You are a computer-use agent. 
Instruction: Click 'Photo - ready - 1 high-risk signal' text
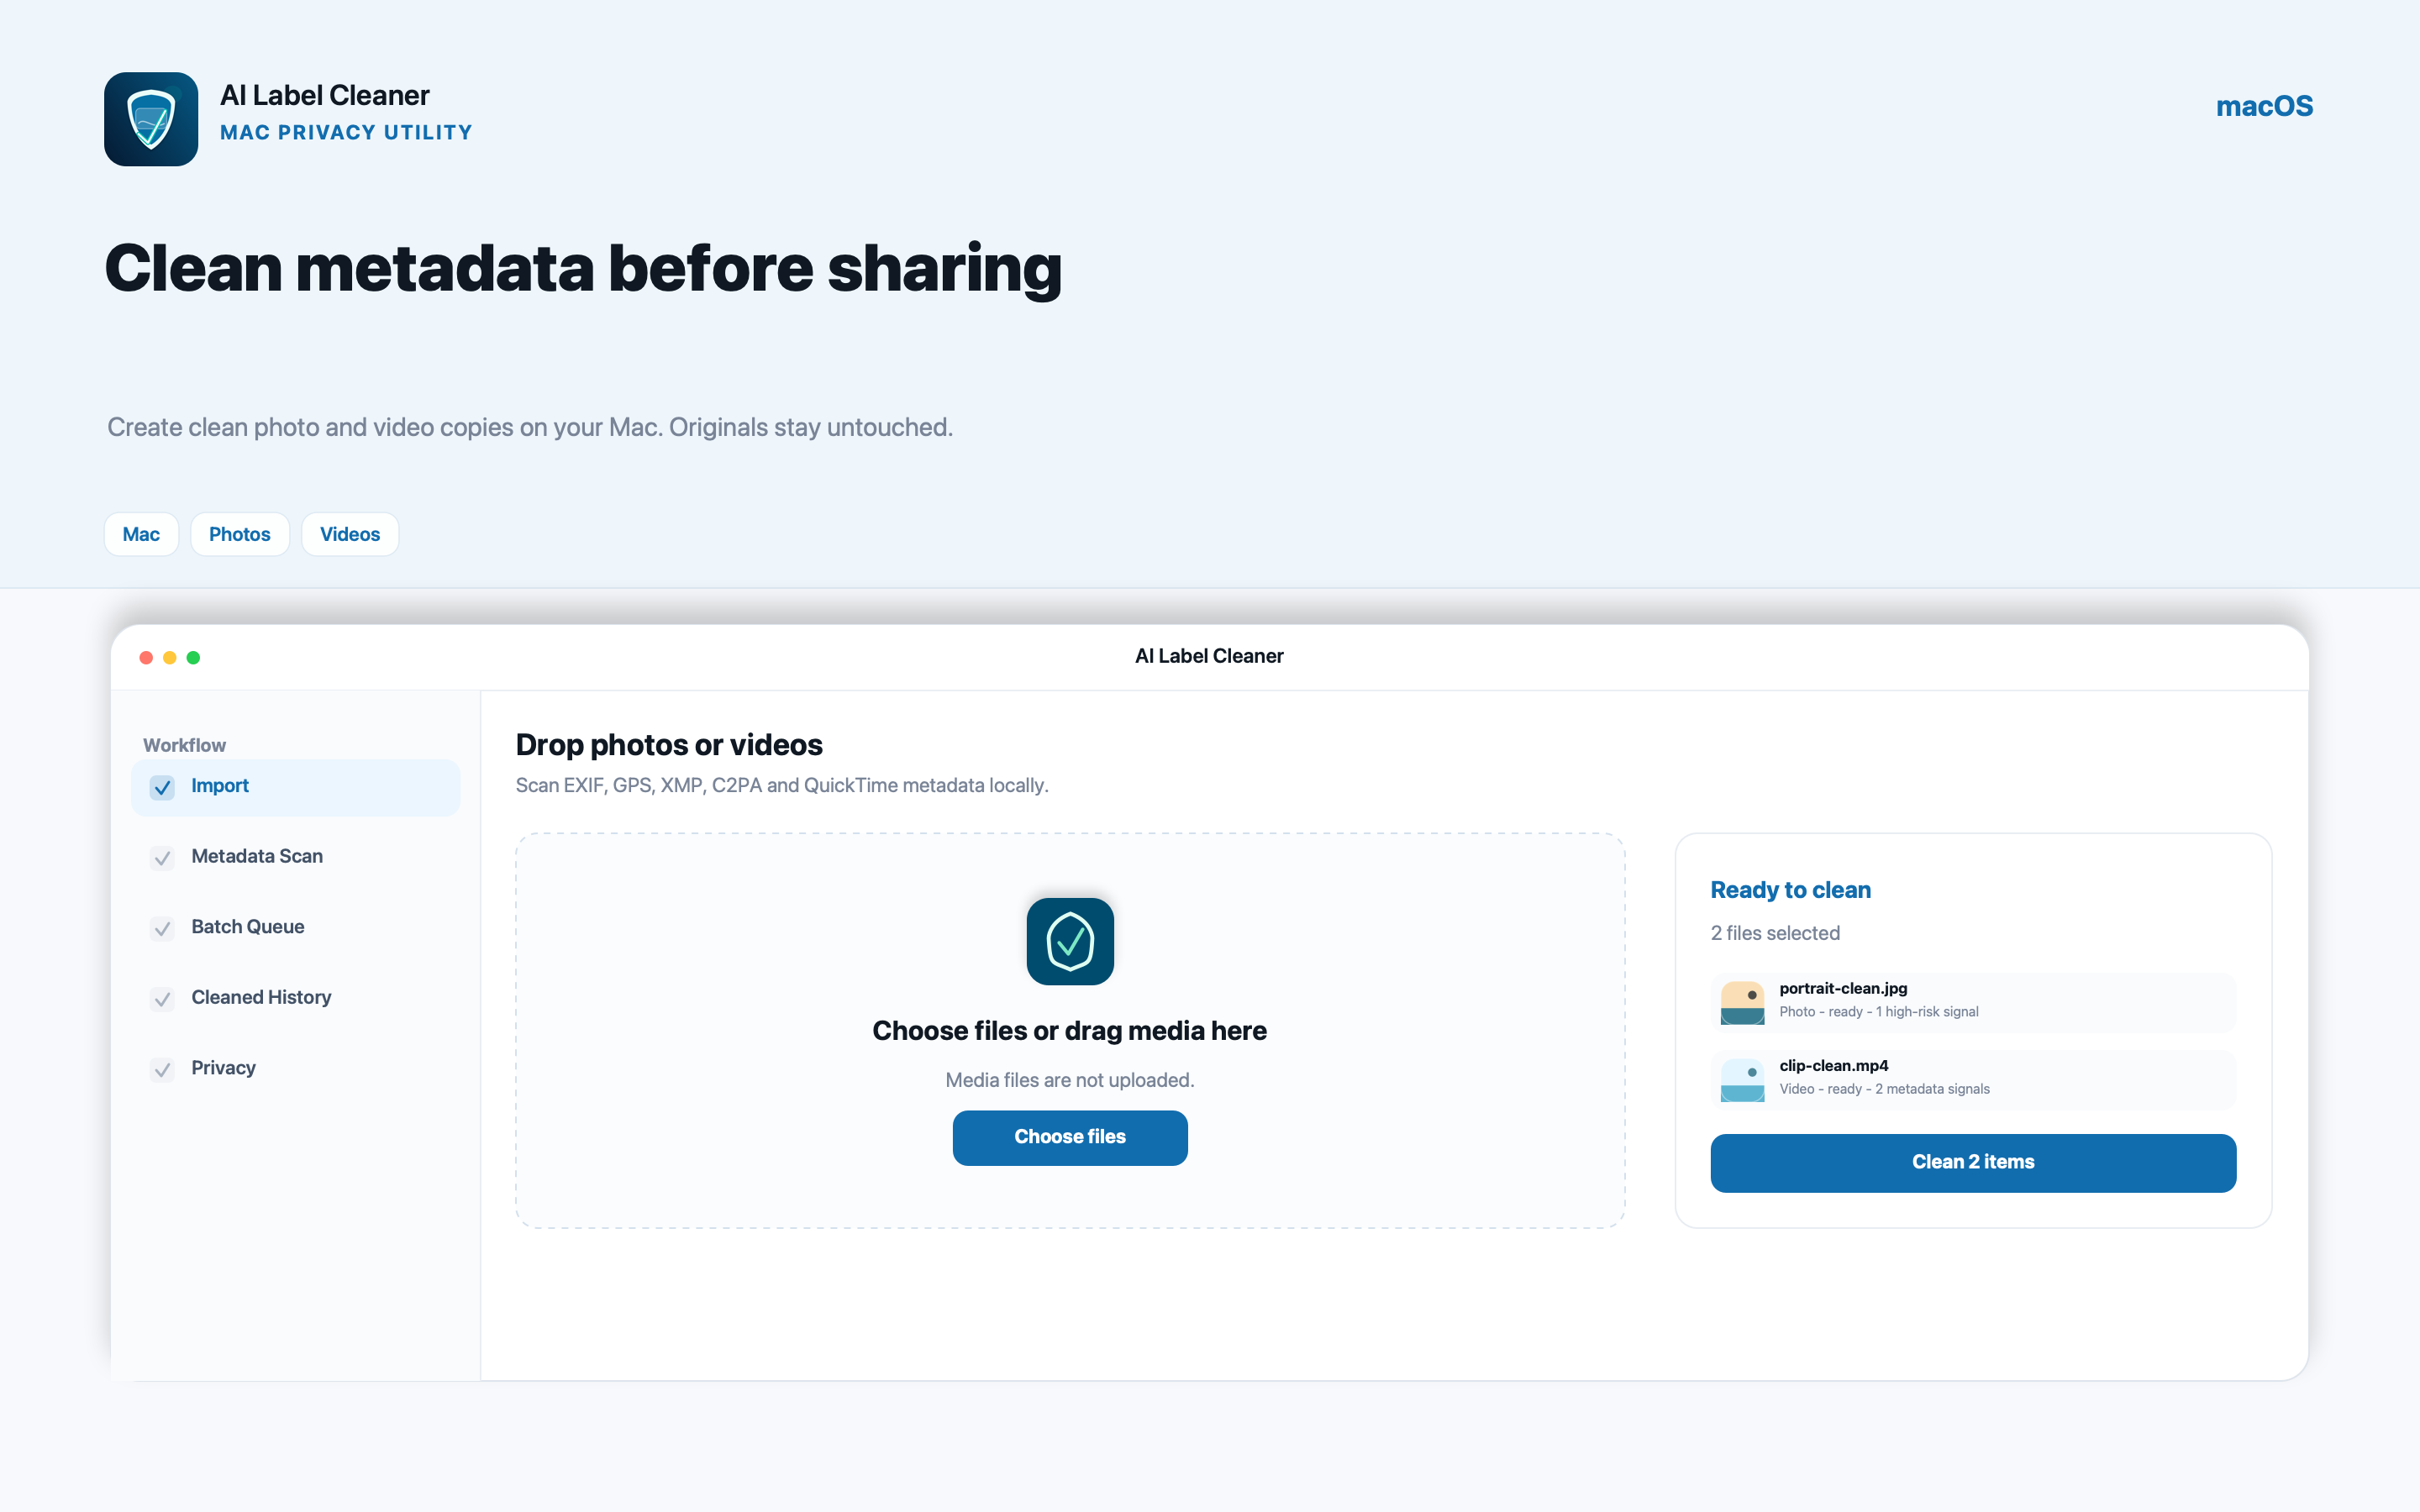[1878, 1012]
